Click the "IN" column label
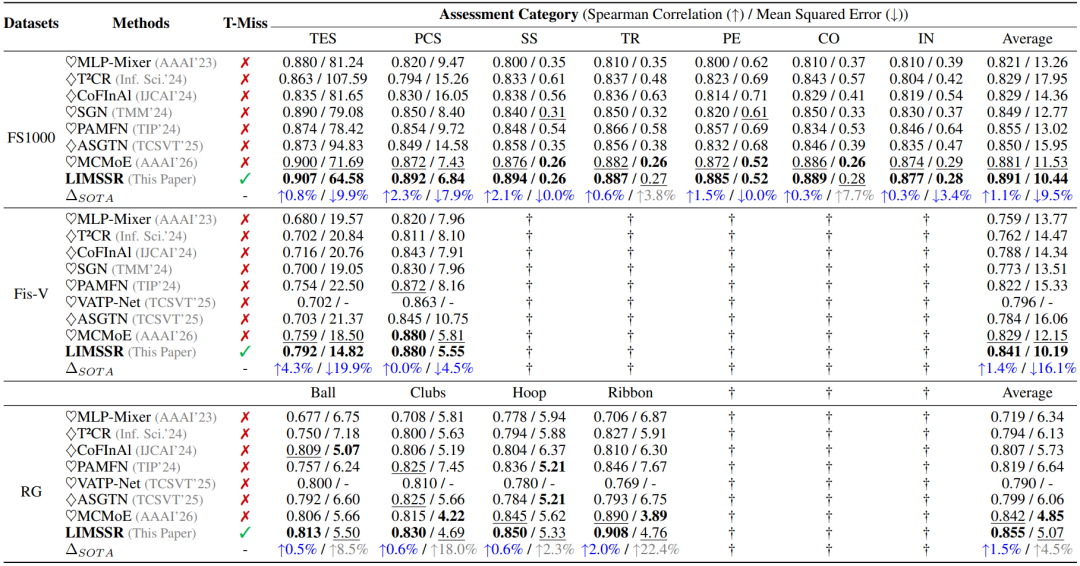 (926, 39)
